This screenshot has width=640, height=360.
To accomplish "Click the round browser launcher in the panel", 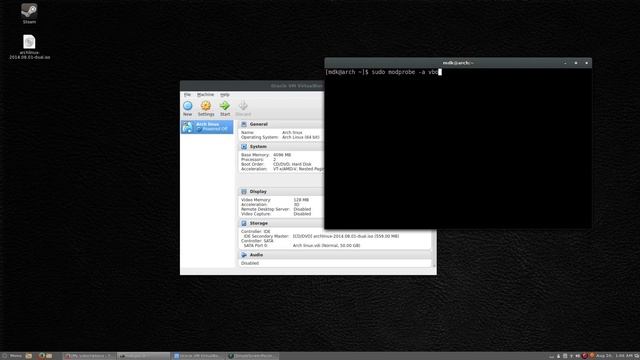I will (42, 356).
